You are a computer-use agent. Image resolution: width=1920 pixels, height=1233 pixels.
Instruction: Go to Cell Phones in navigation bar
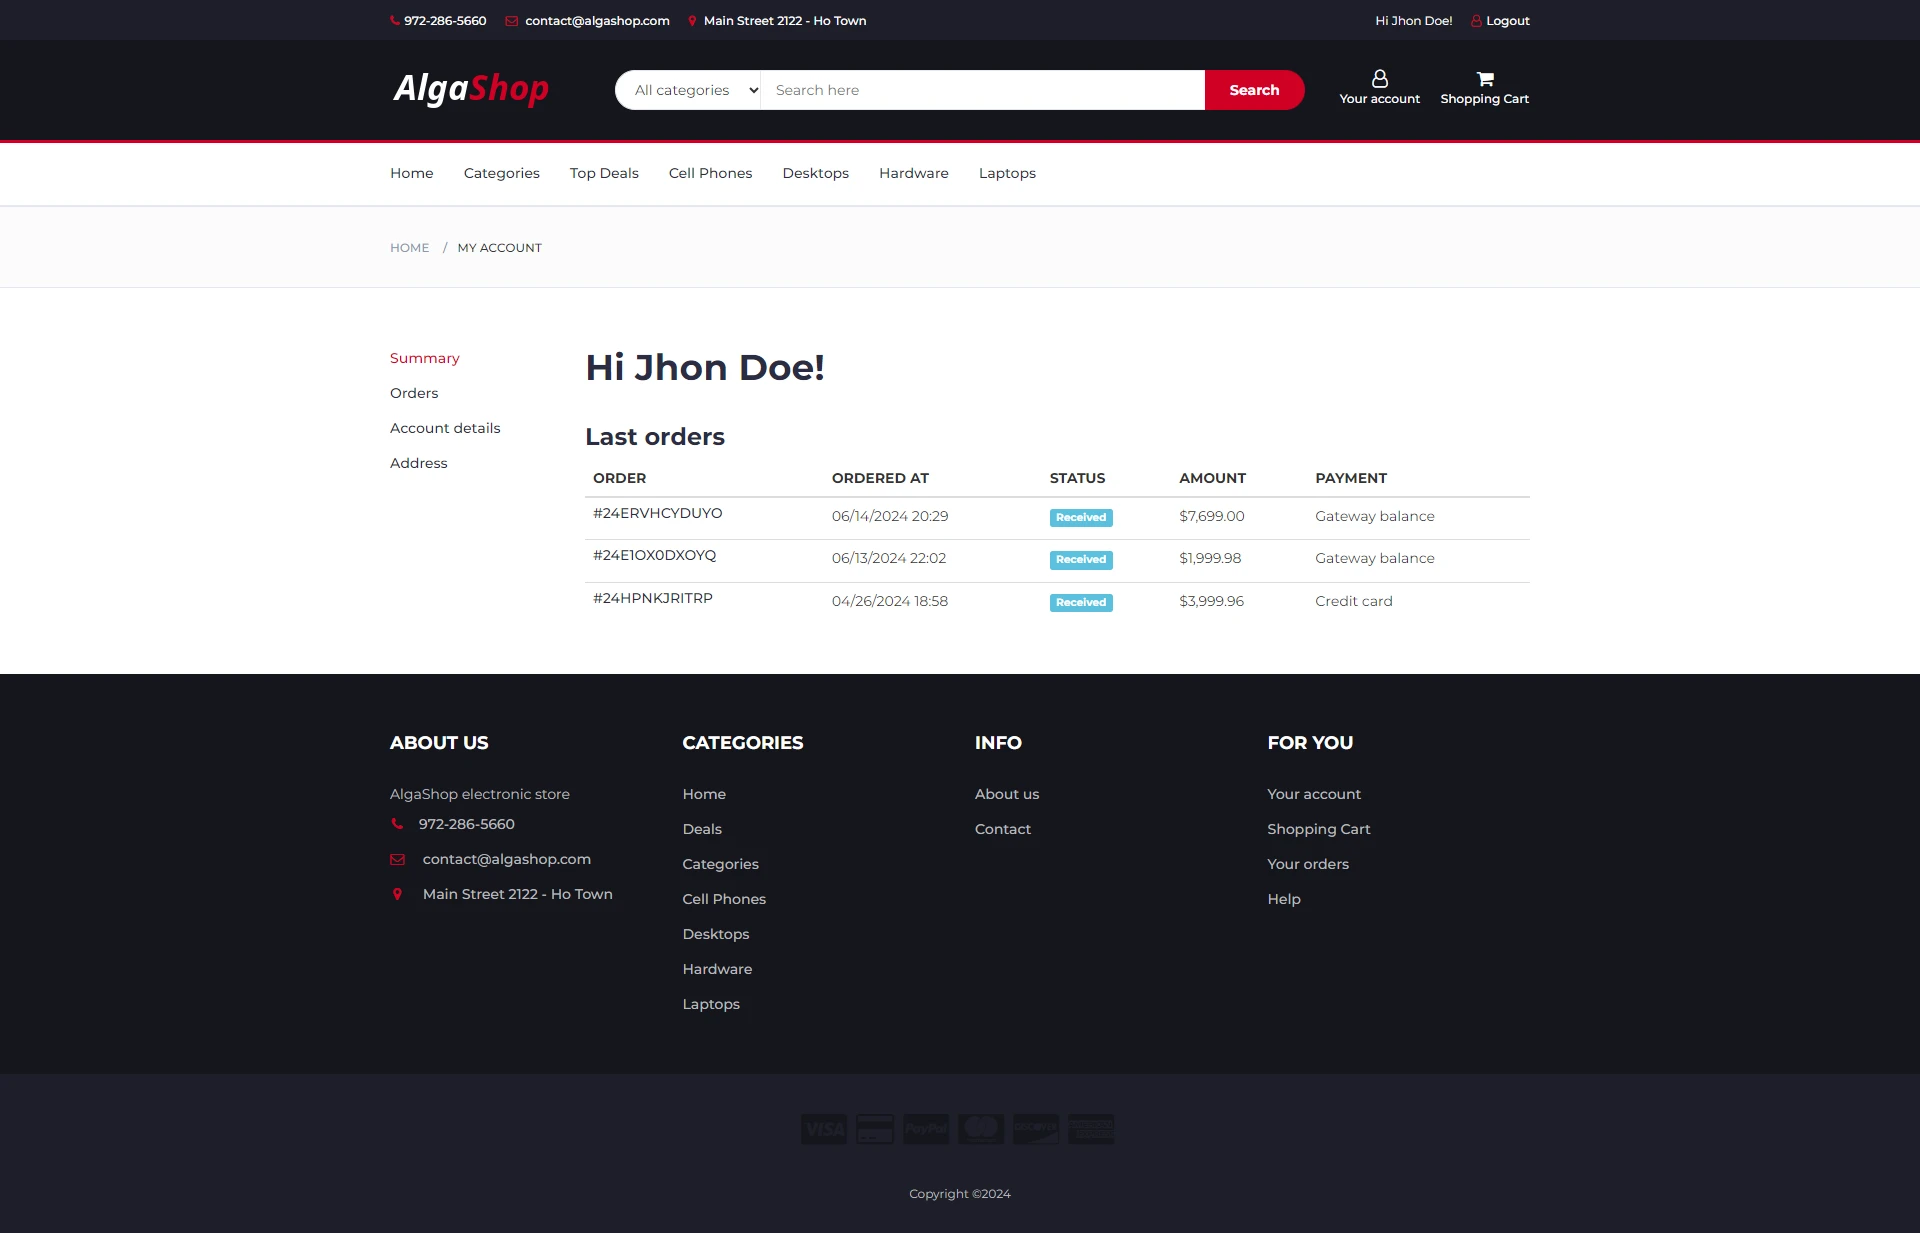pos(710,173)
